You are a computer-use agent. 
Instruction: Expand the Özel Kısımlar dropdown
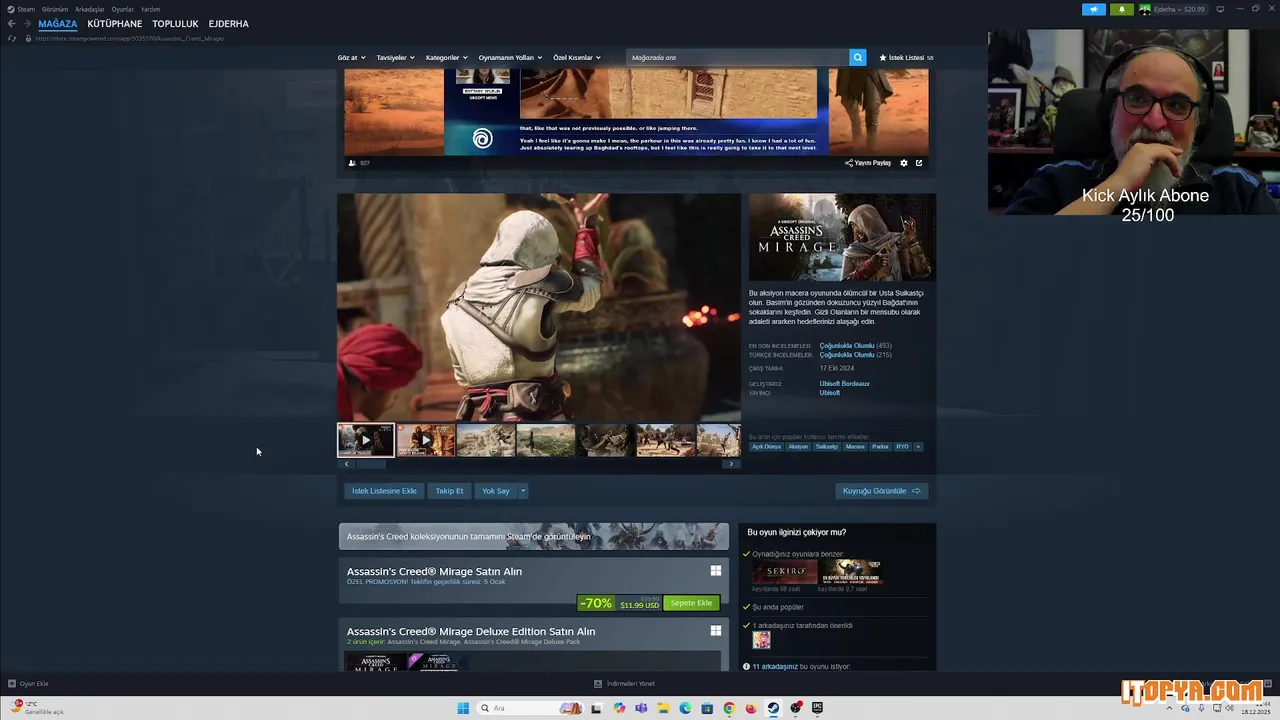coord(577,58)
